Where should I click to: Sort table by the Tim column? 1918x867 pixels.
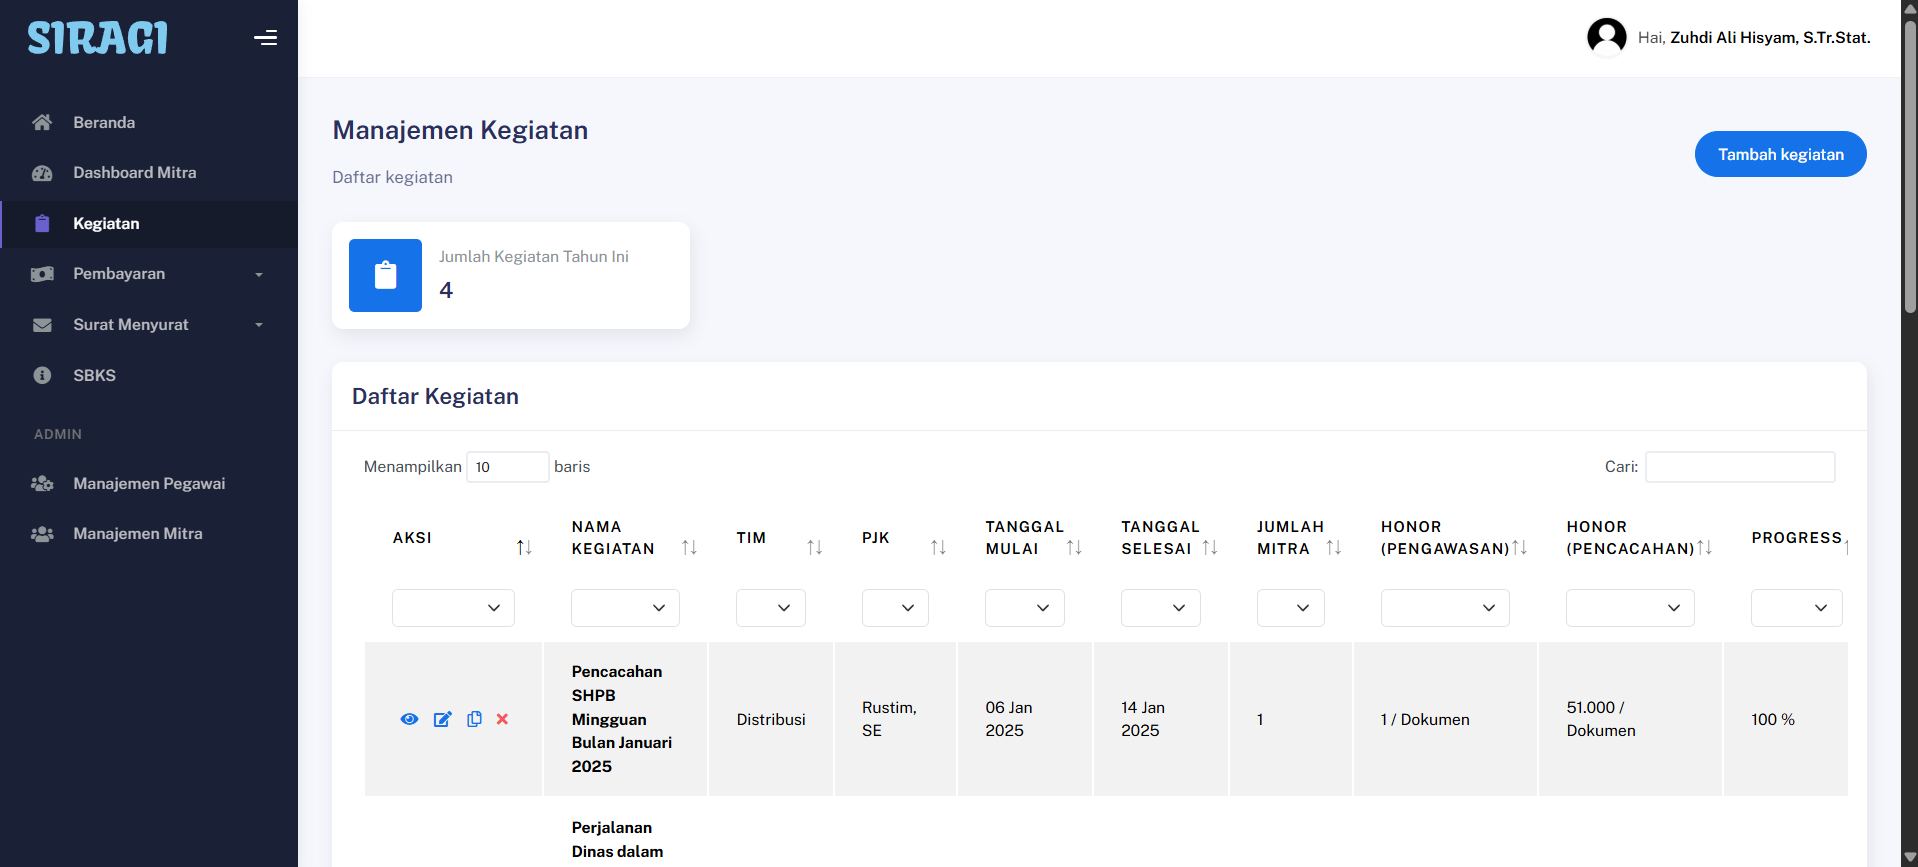(x=814, y=547)
